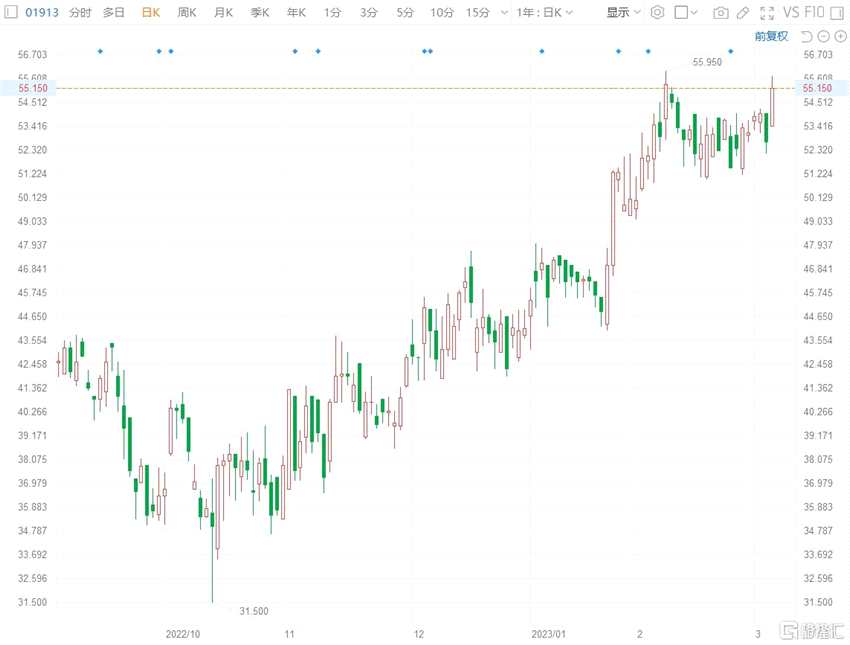The height and width of the screenshot is (645, 850).
Task: Zoom in chart with plus circle
Action: click(x=840, y=36)
